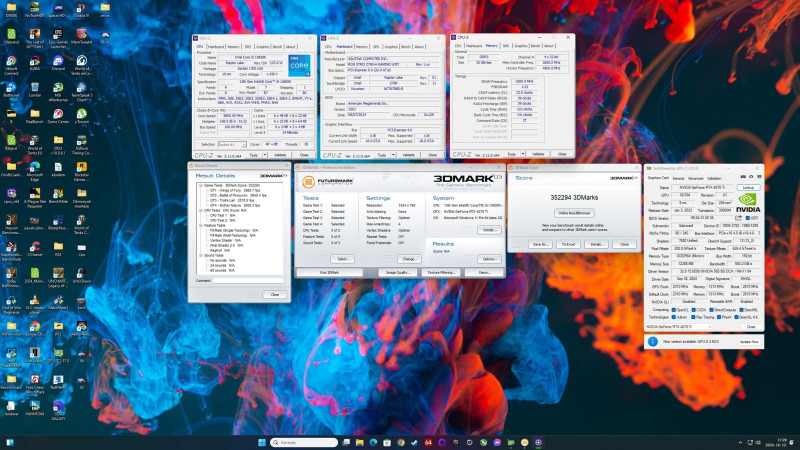The image size is (800, 450).
Task: Open the AIDA64 icon on the taskbar
Action: tap(428, 442)
